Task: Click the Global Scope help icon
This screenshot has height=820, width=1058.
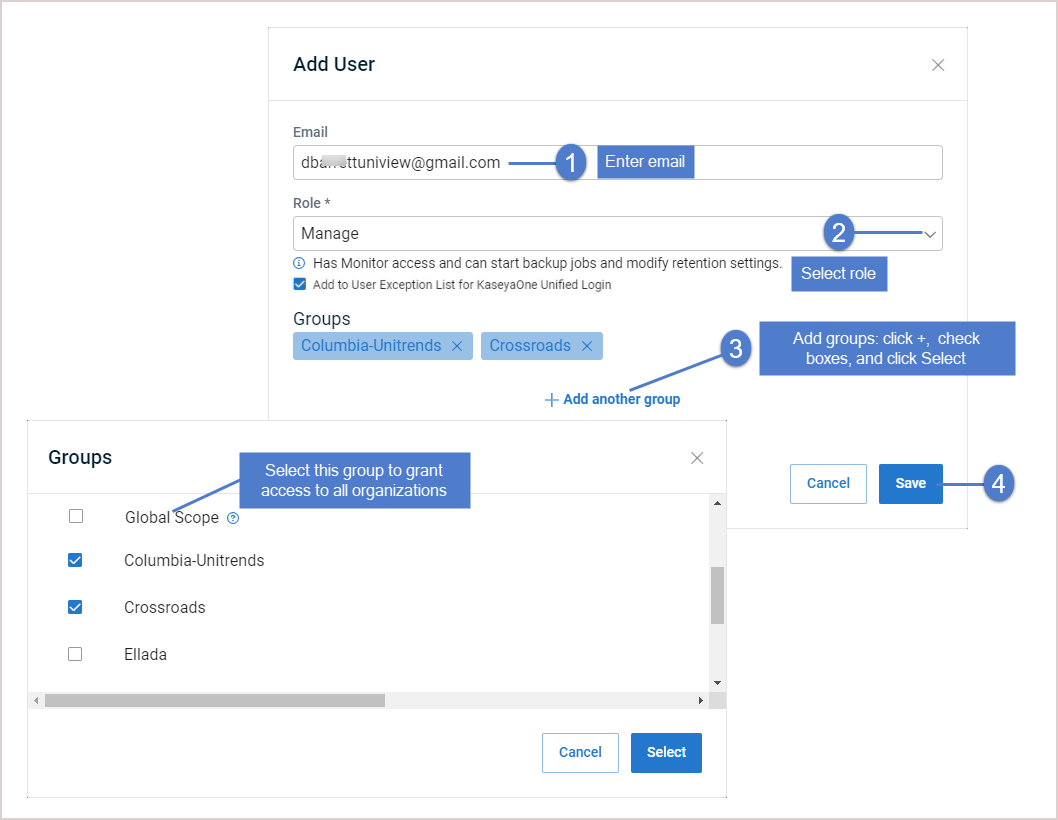Action: tap(233, 518)
